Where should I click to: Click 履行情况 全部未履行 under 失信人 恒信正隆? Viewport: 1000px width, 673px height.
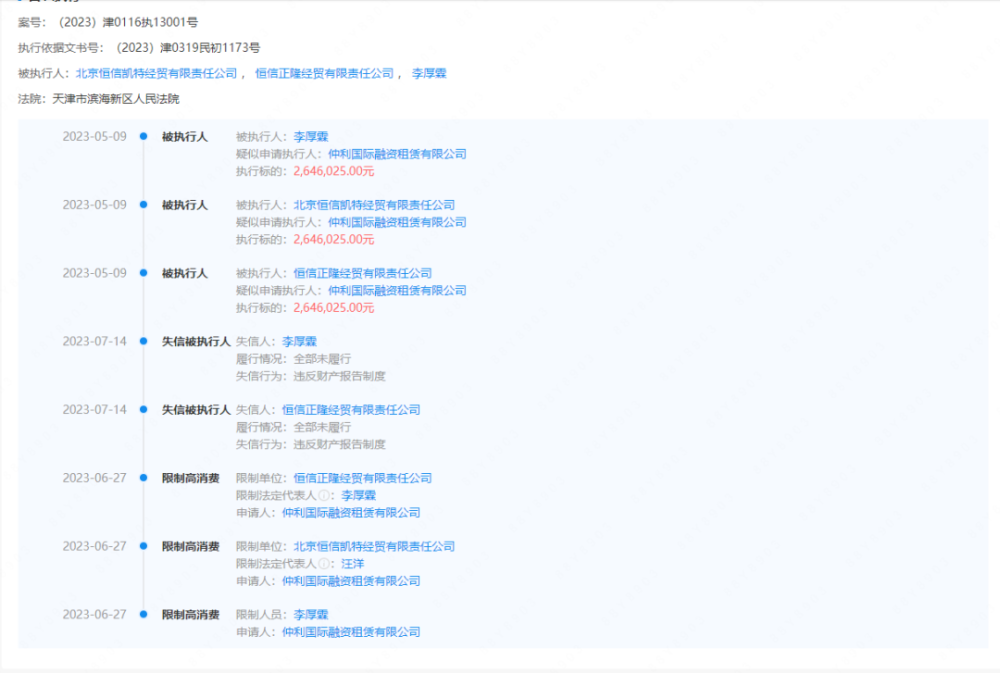[322, 427]
